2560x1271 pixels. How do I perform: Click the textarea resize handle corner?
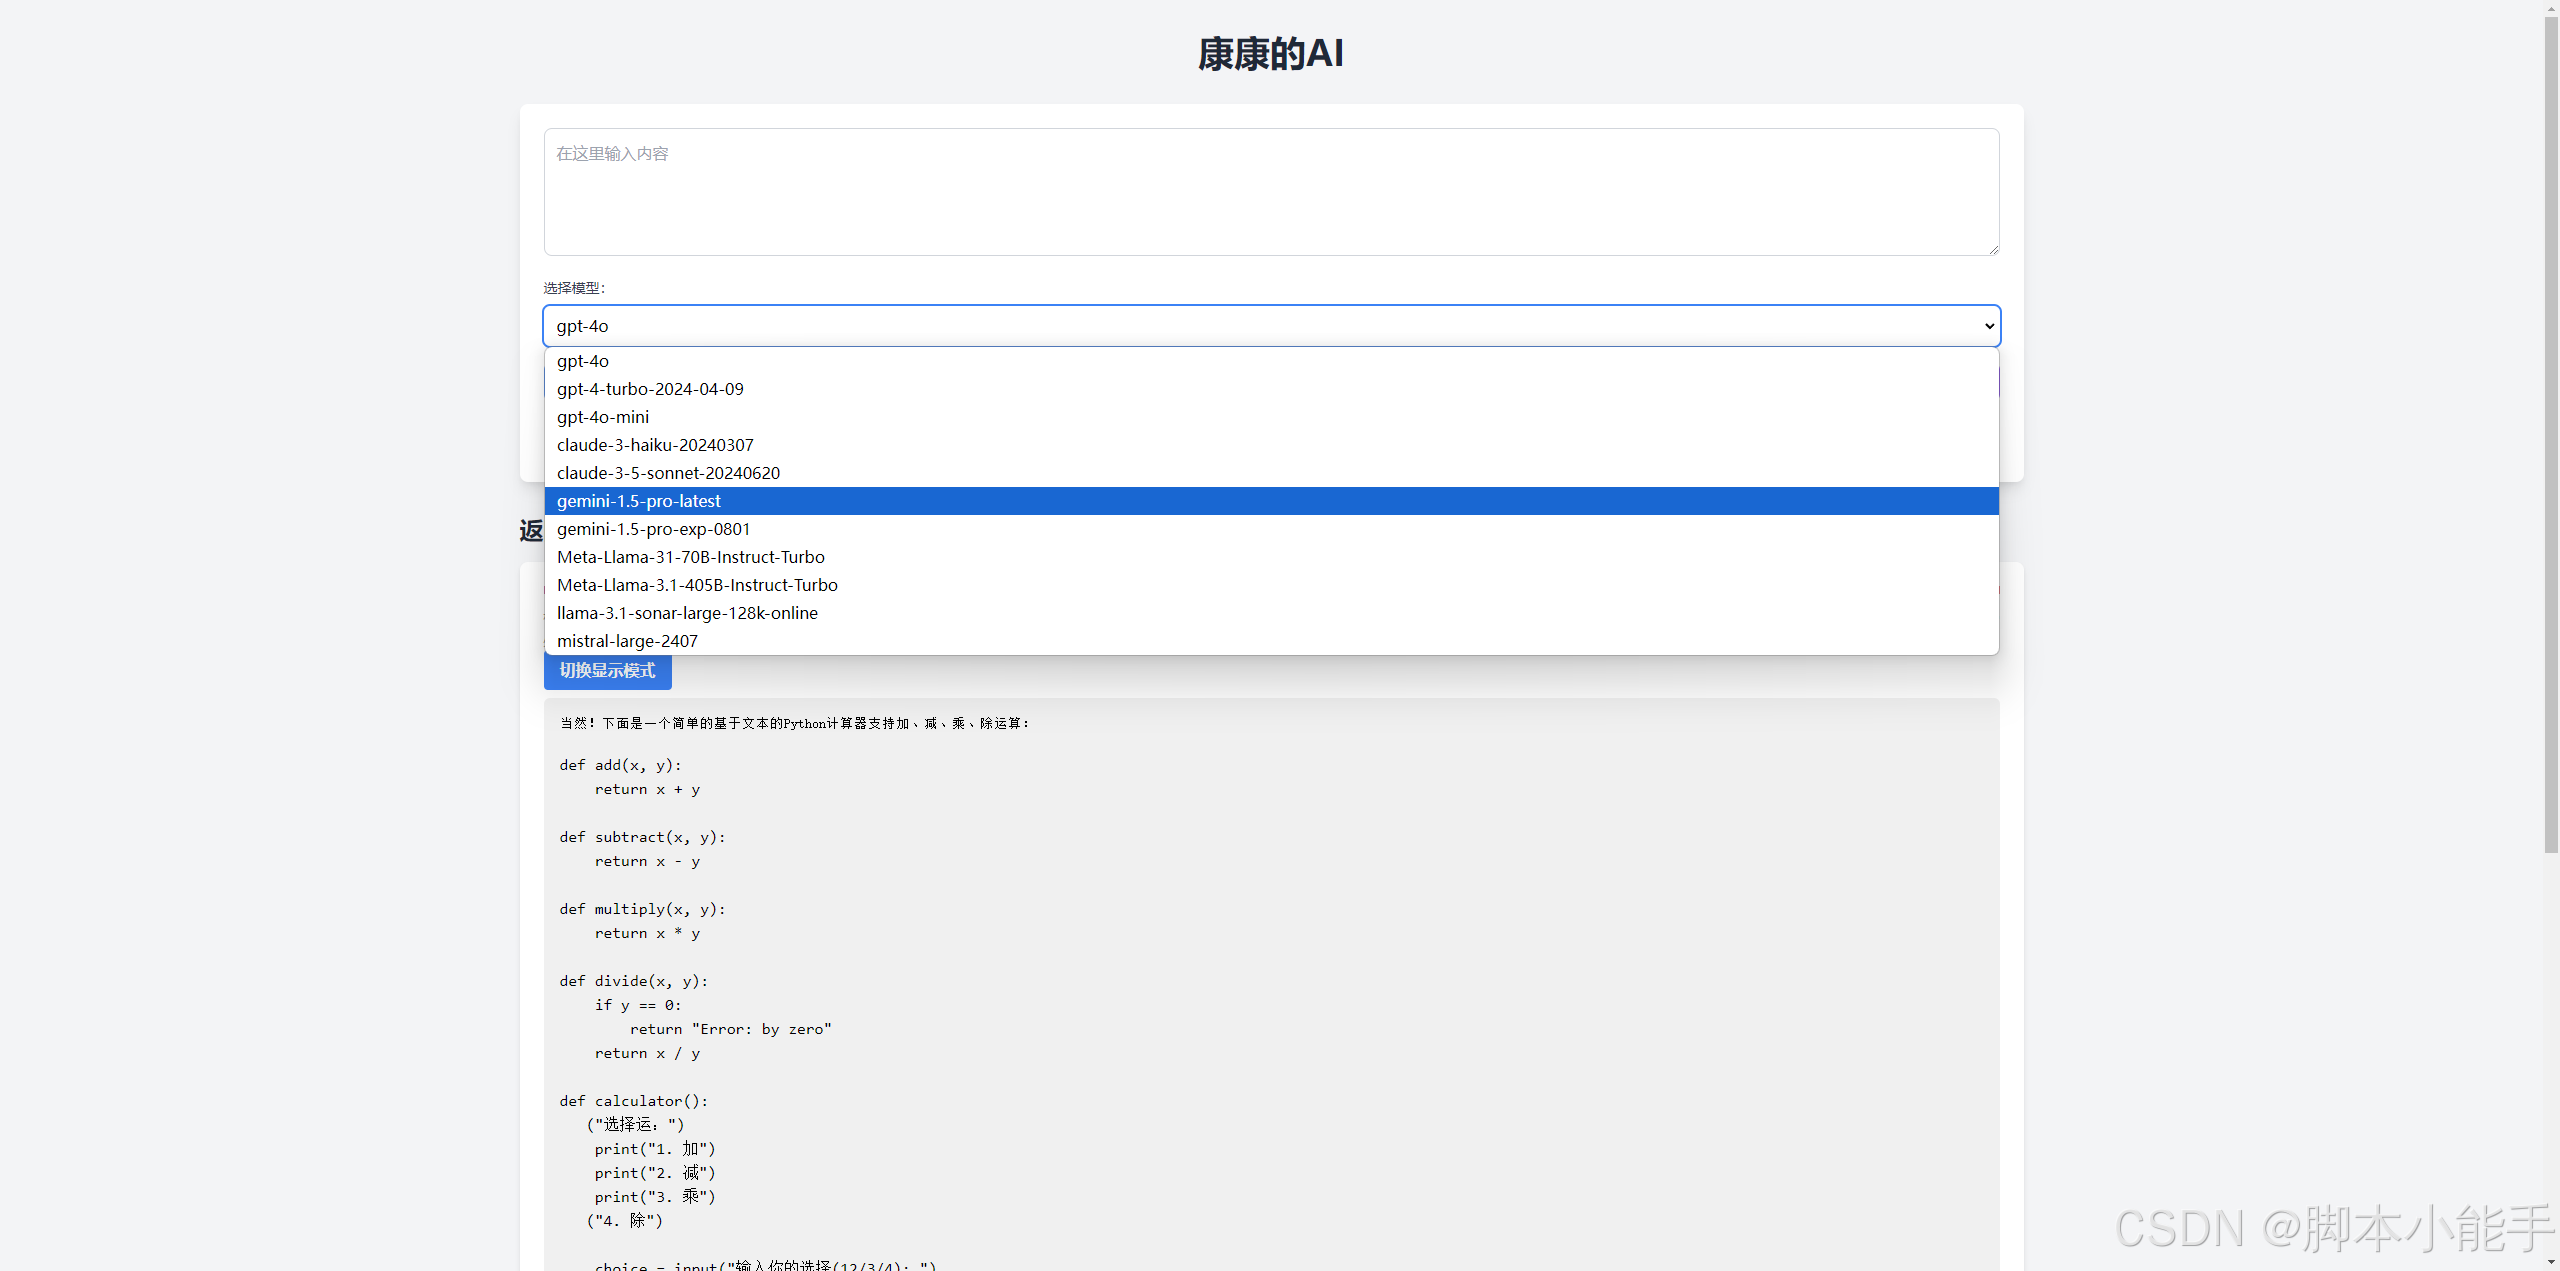click(1993, 250)
